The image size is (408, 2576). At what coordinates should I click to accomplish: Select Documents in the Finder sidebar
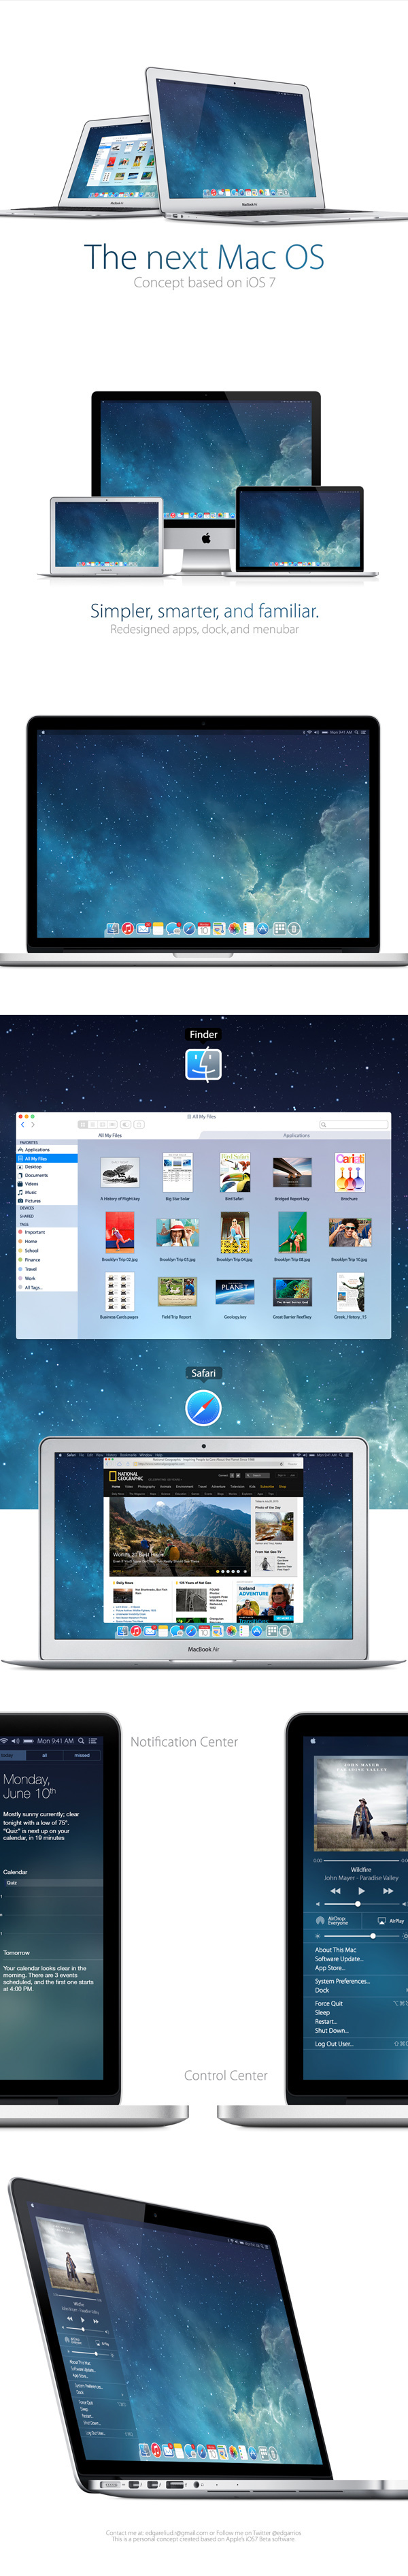click(x=47, y=1176)
